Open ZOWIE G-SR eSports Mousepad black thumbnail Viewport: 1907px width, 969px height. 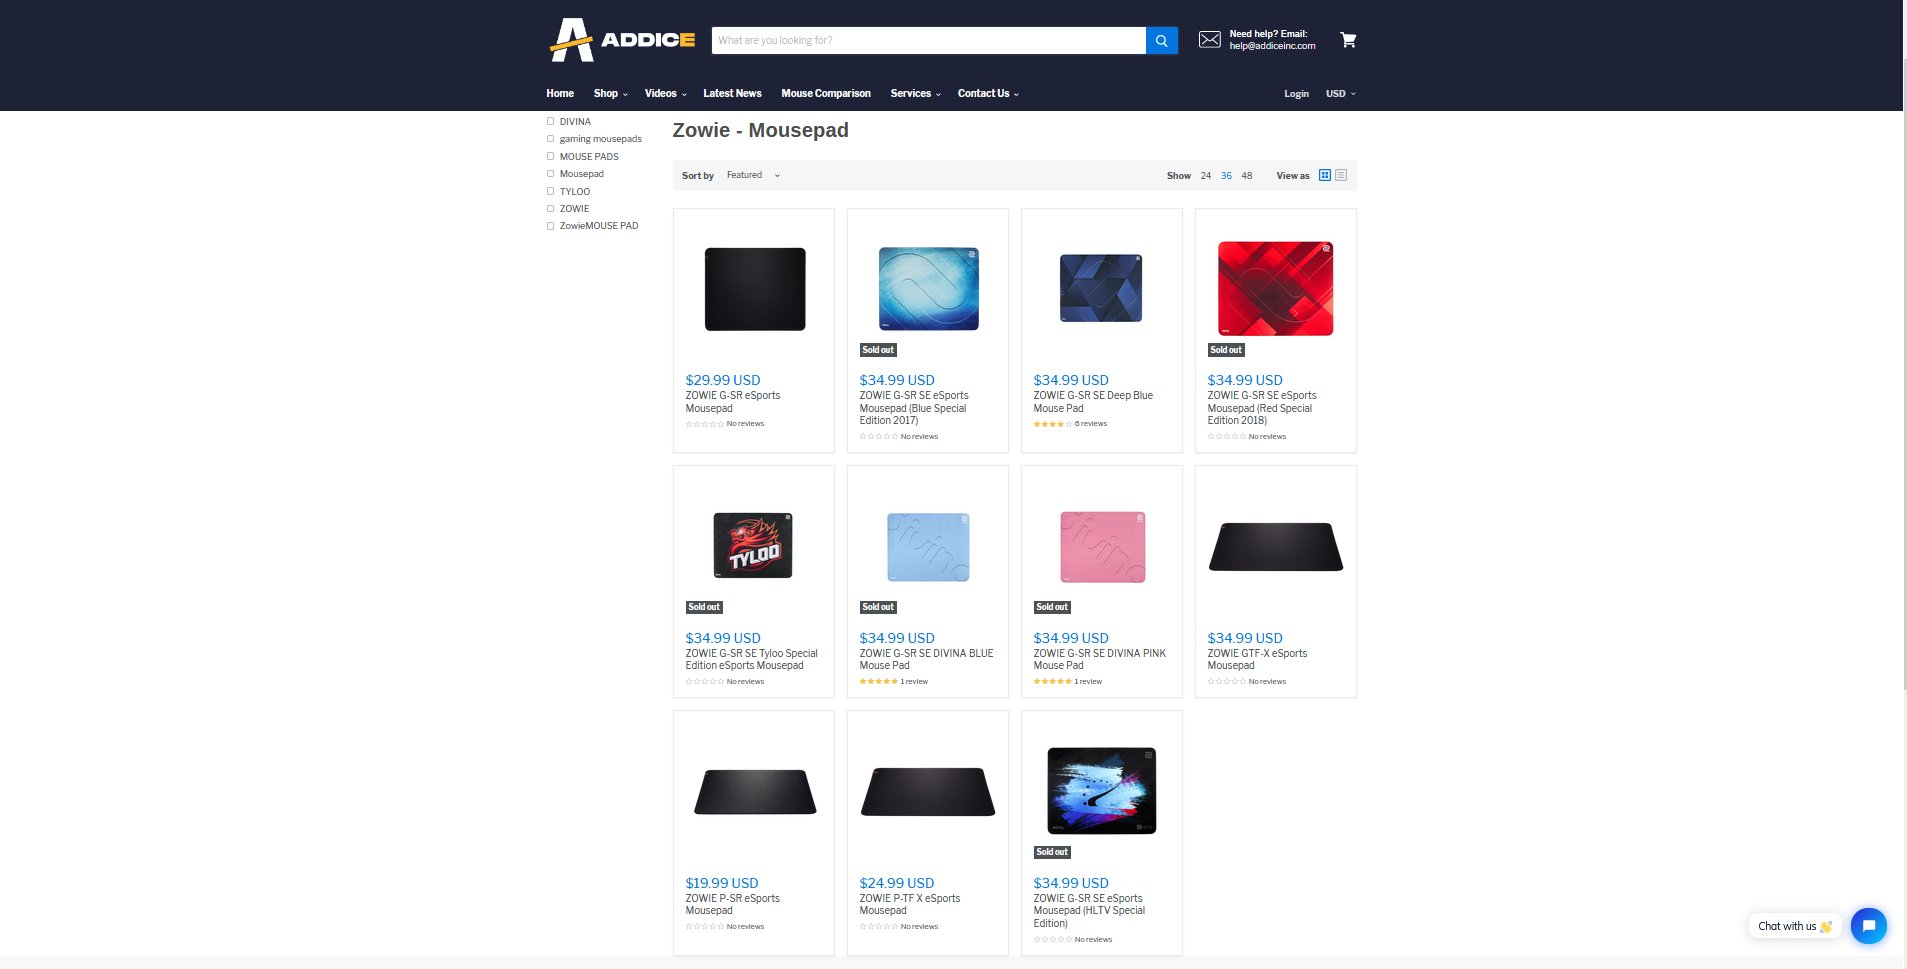755,289
